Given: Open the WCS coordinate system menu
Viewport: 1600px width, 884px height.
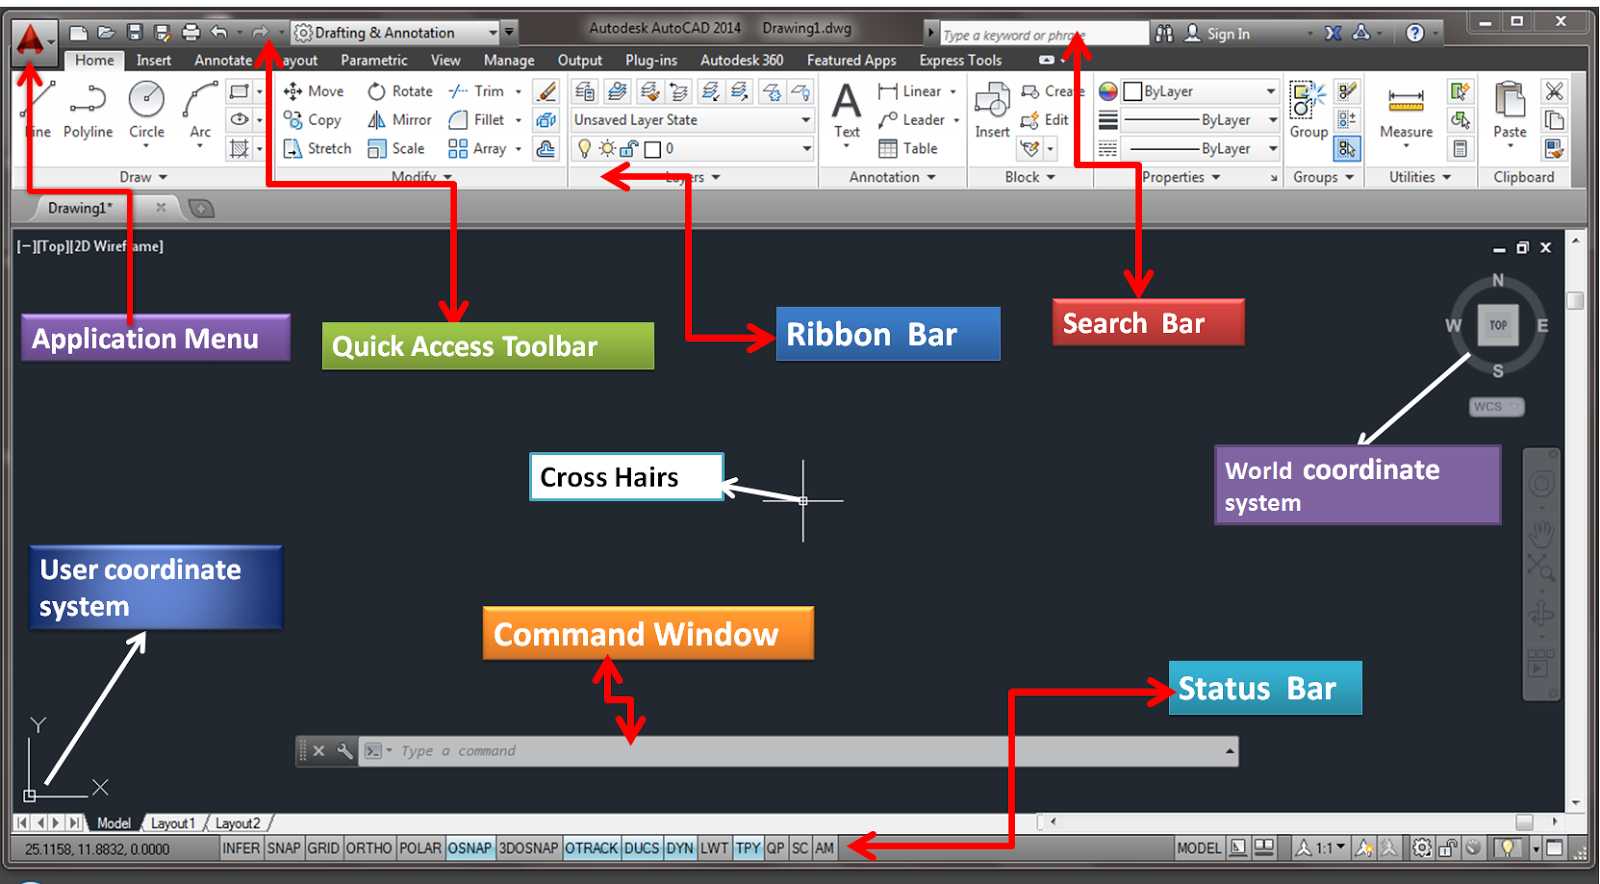Looking at the screenshot, I should 1496,407.
